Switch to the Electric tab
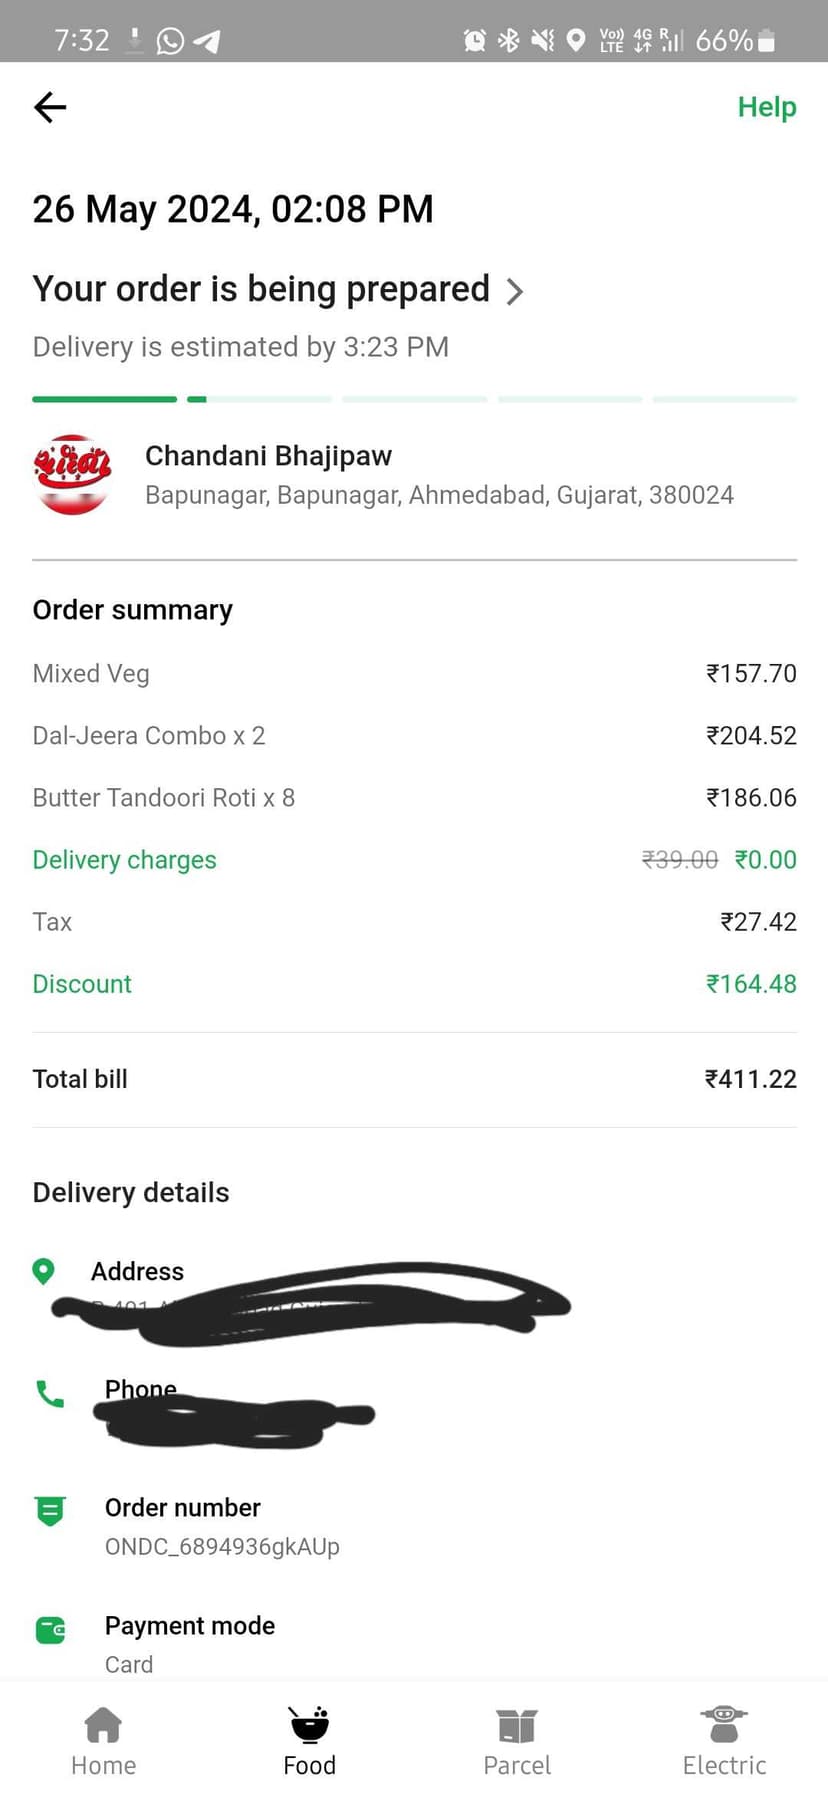Image resolution: width=828 pixels, height=1794 pixels. tap(724, 1741)
